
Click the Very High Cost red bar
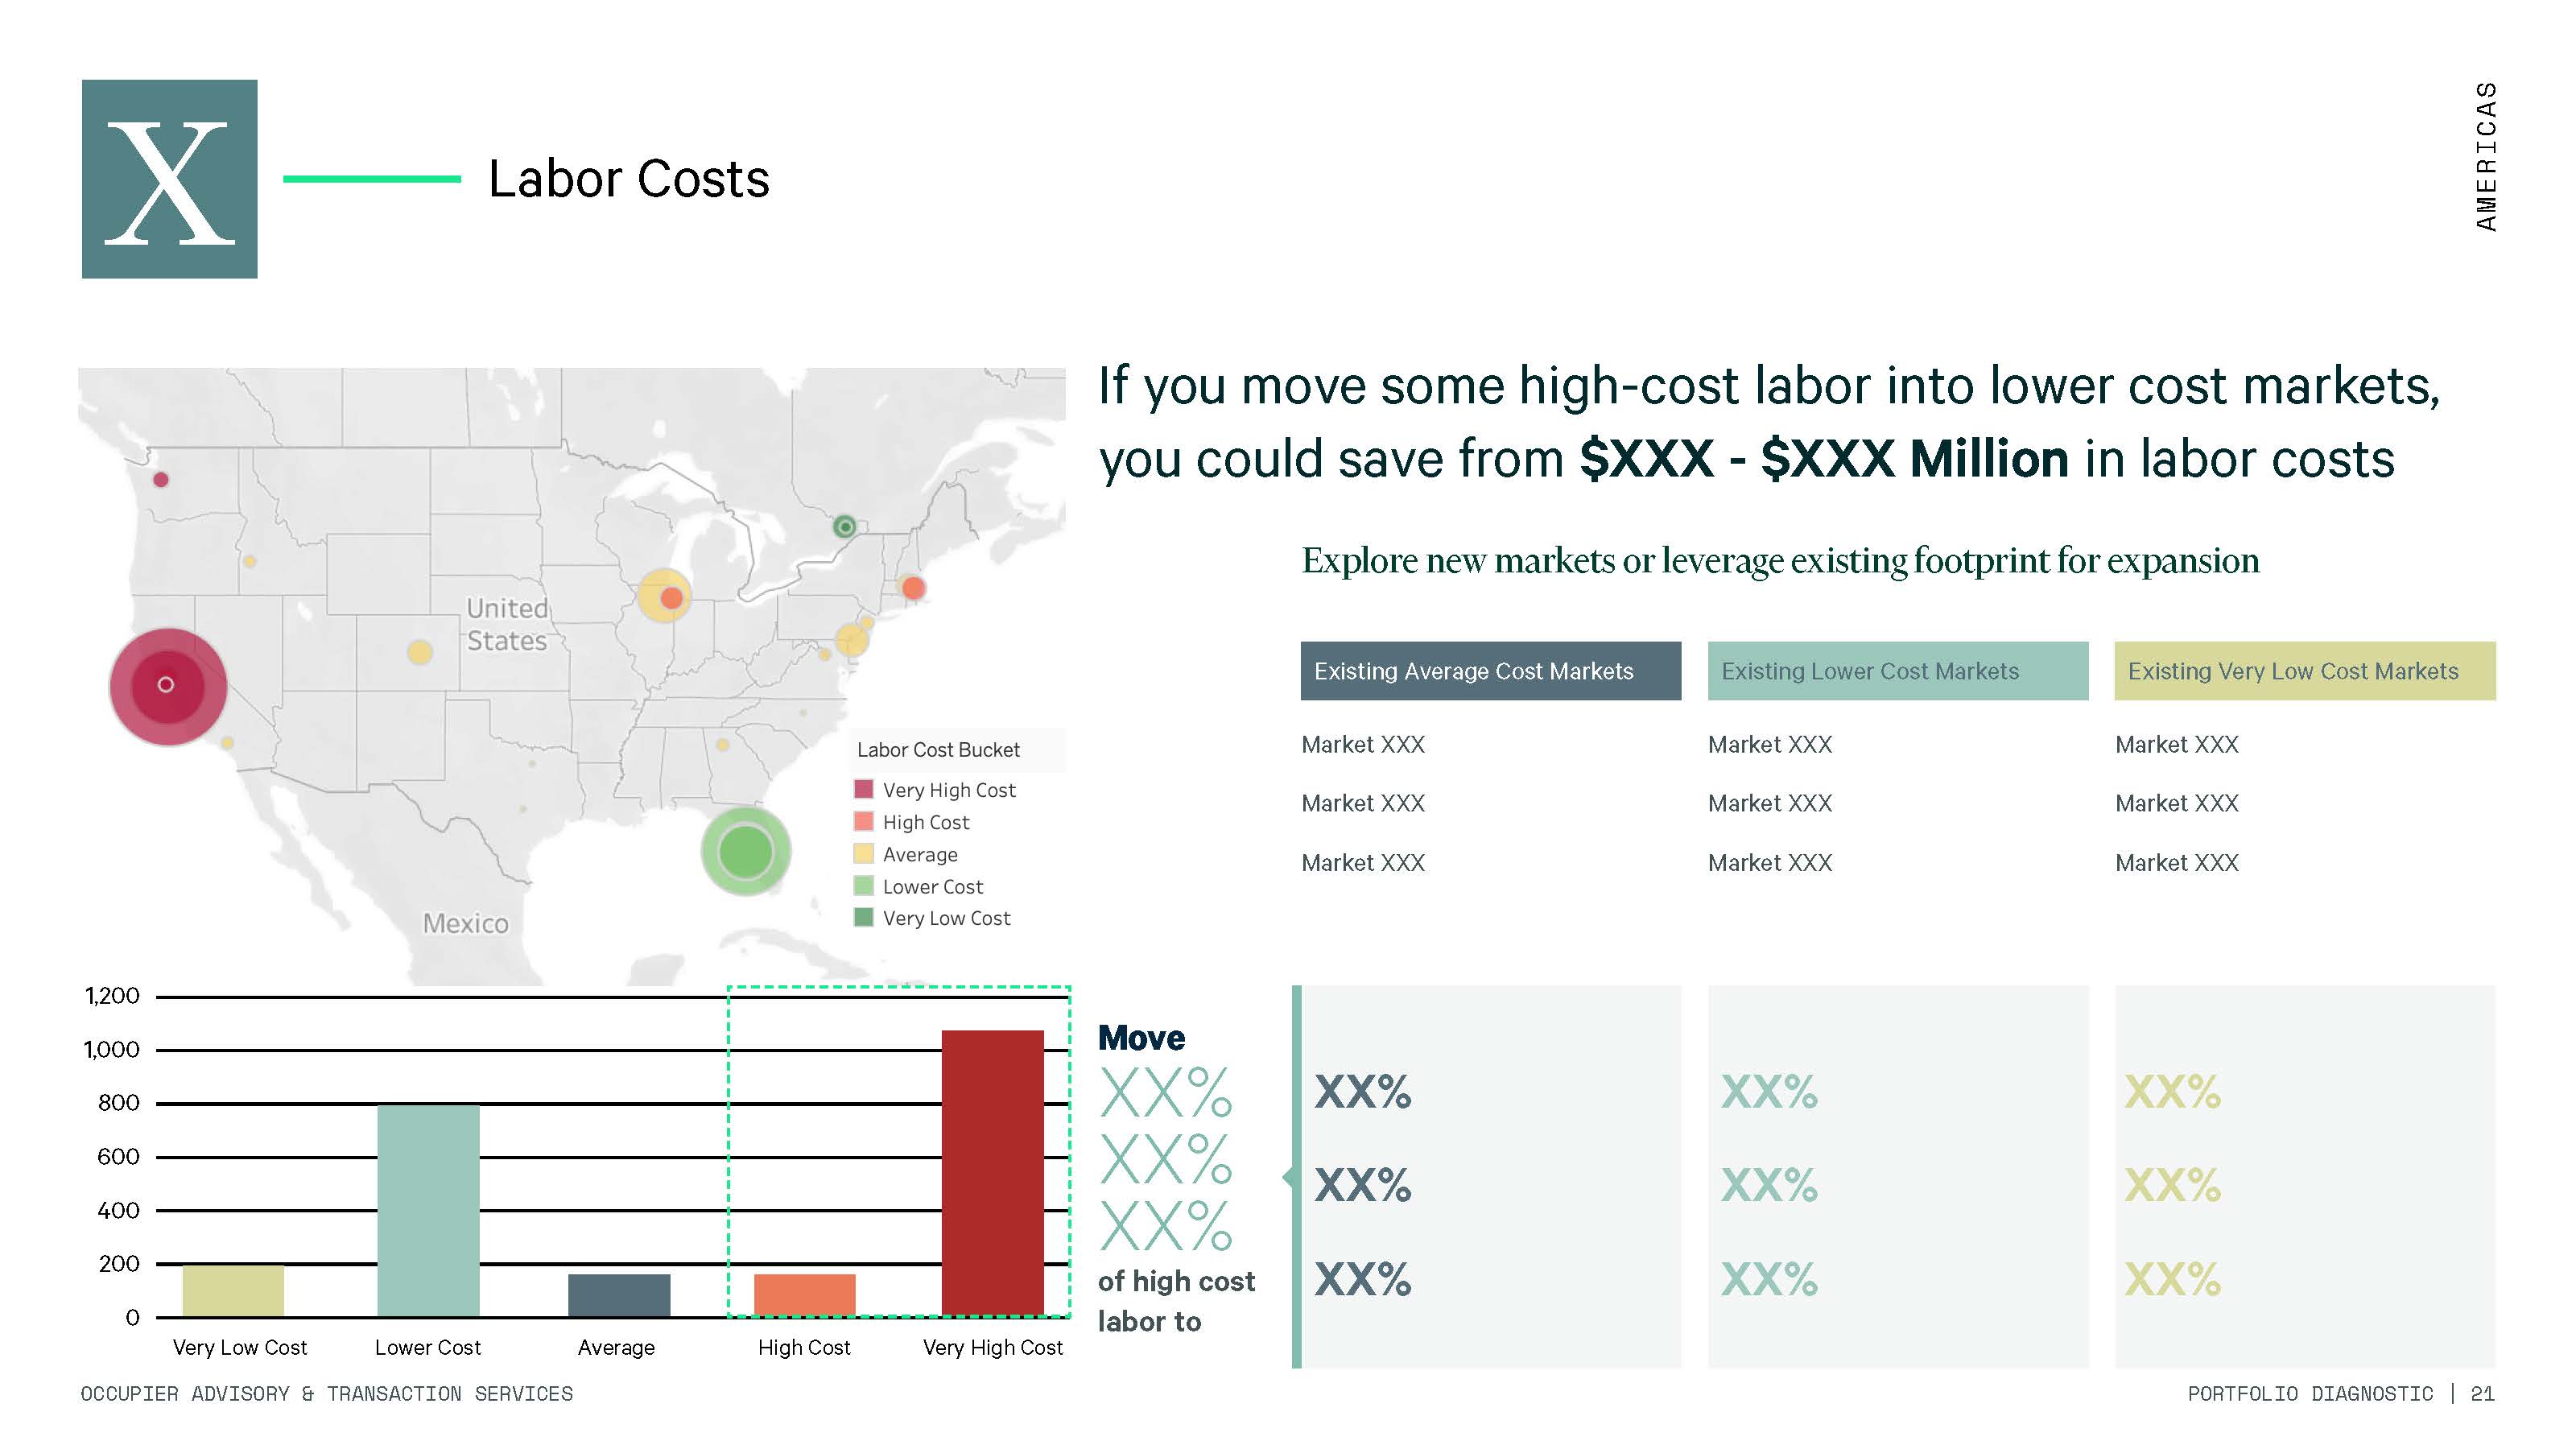coord(992,1172)
